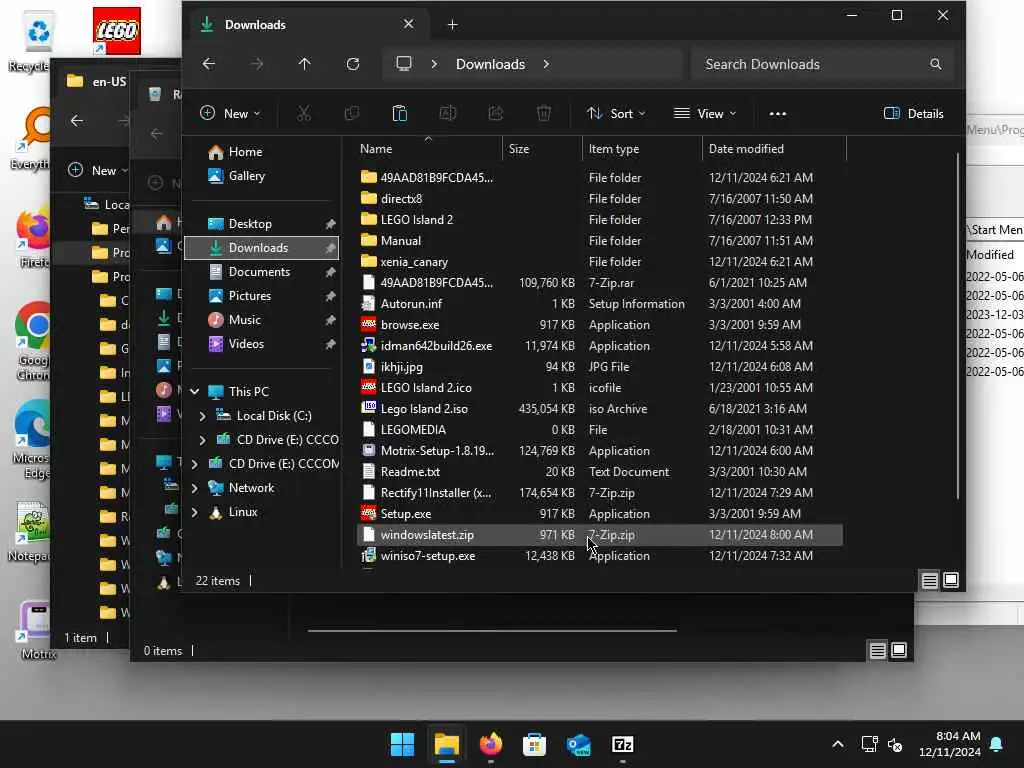
Task: Select the ikhji.jpg image file
Action: point(600,367)
